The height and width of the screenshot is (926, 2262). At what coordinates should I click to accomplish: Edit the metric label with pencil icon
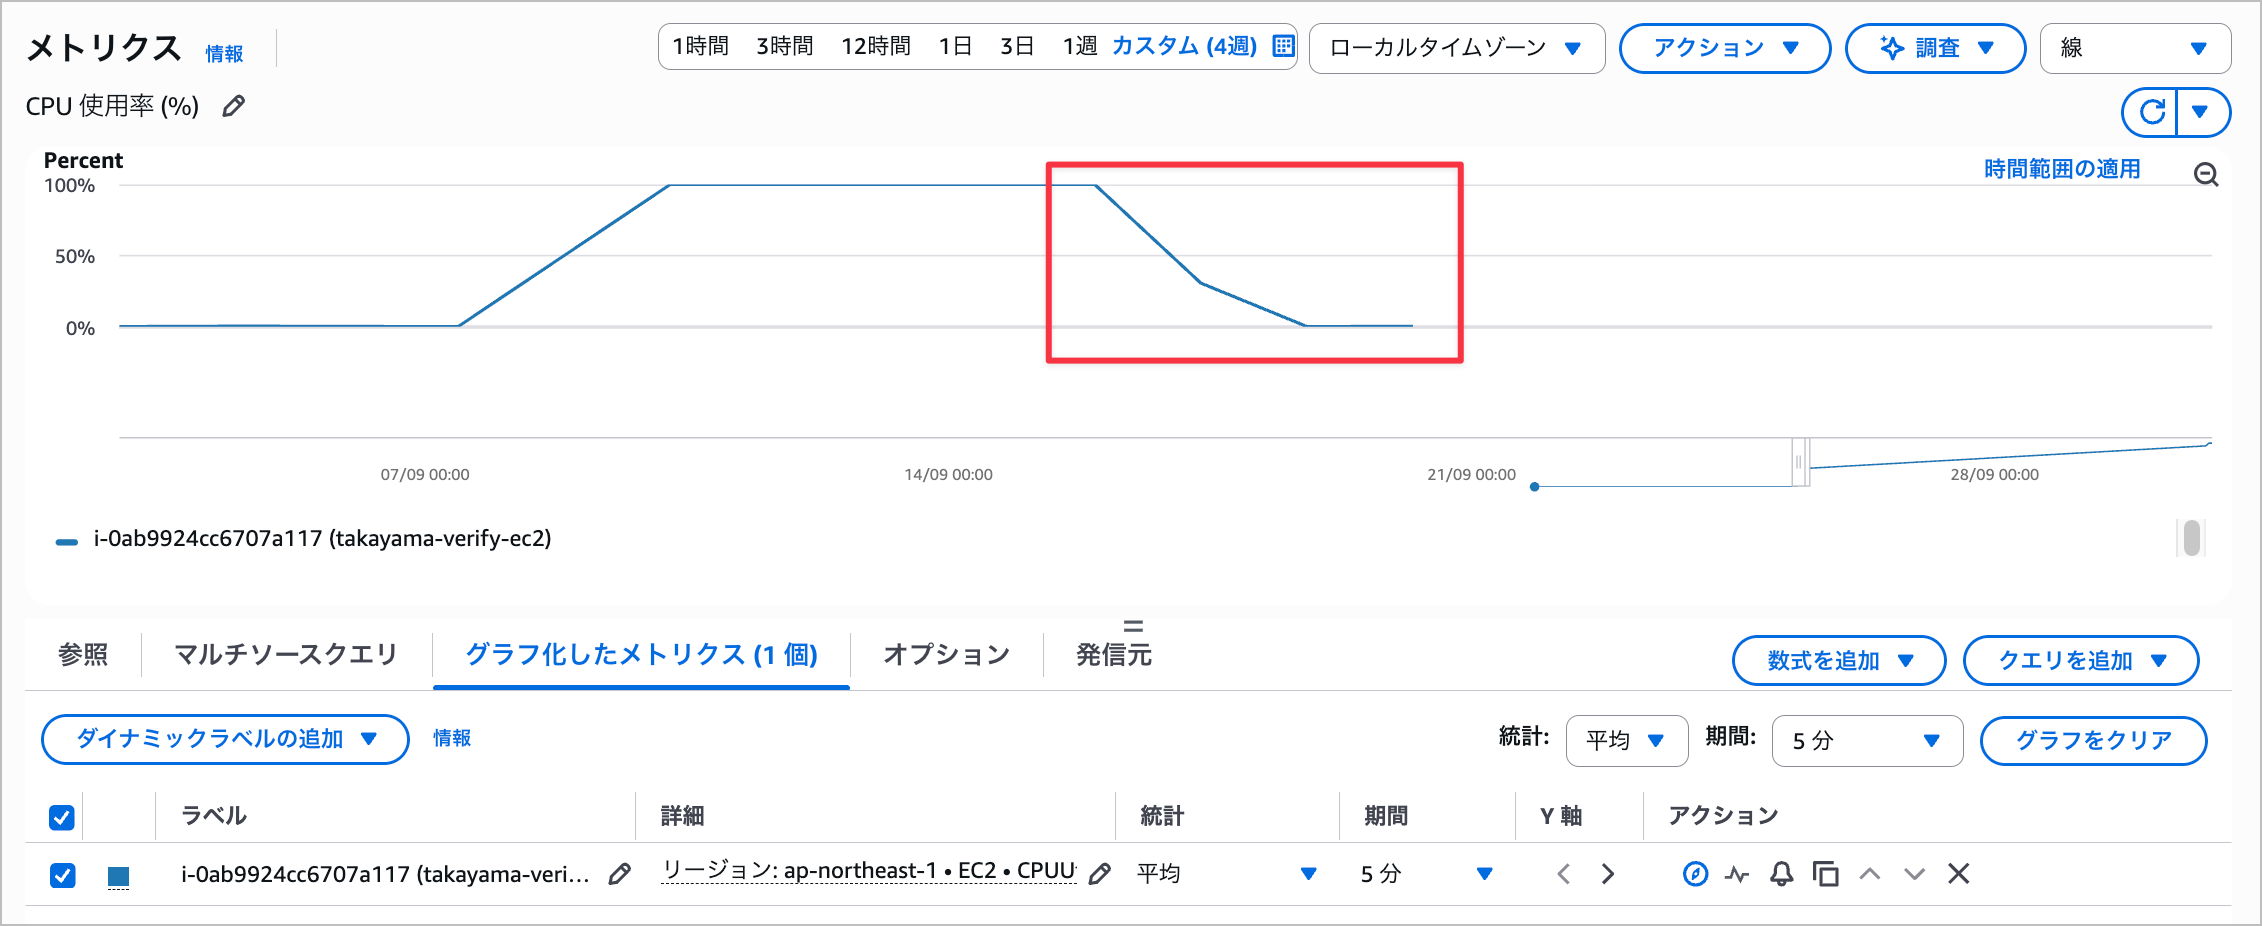(x=620, y=874)
